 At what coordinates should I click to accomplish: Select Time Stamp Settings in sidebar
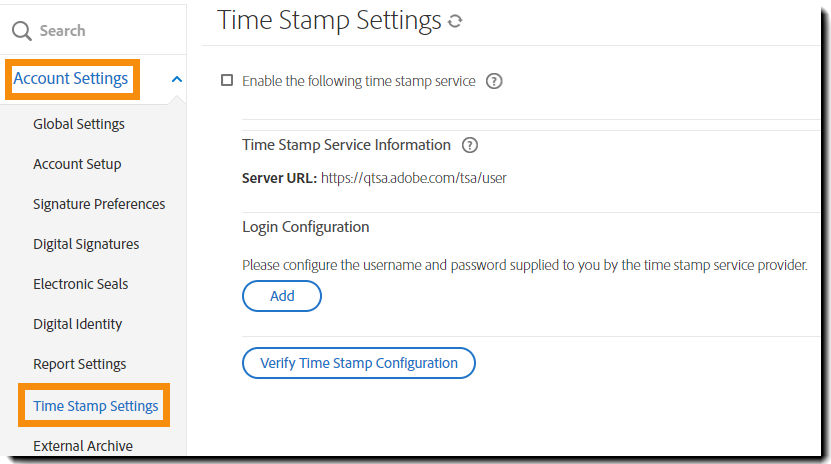tap(96, 406)
